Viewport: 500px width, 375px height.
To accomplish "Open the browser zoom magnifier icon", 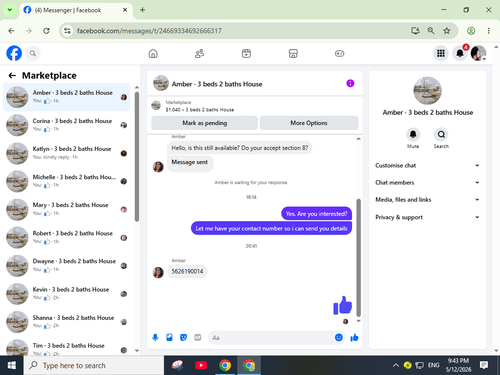I will 431,31.
